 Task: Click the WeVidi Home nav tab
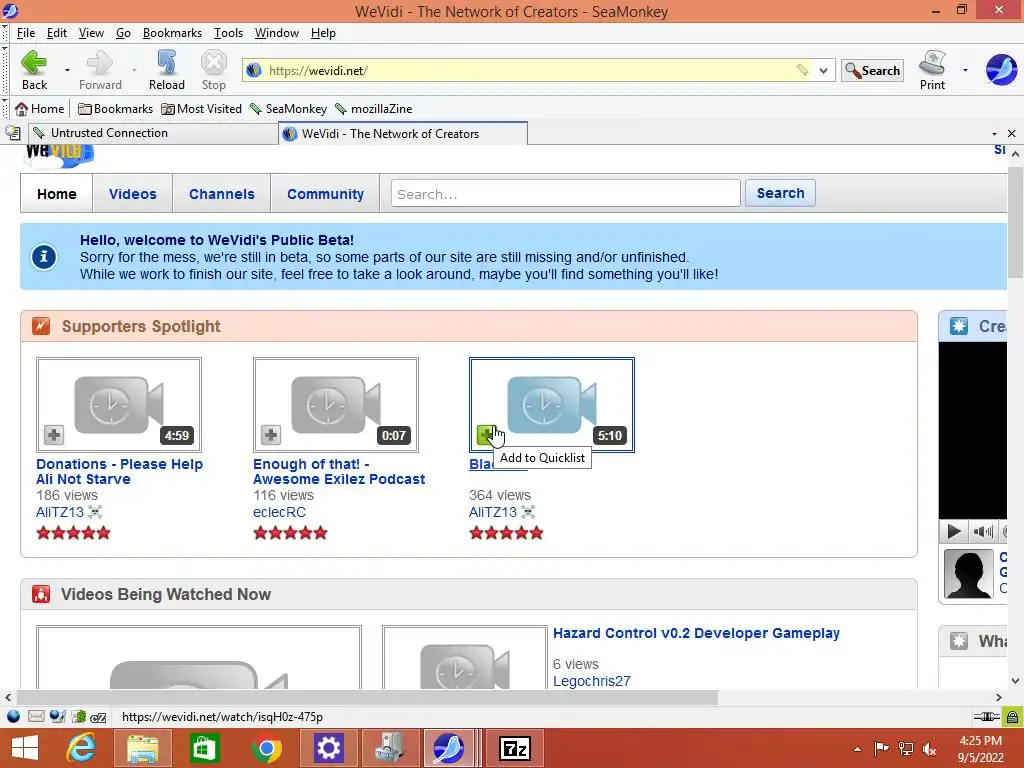pyautogui.click(x=56, y=193)
